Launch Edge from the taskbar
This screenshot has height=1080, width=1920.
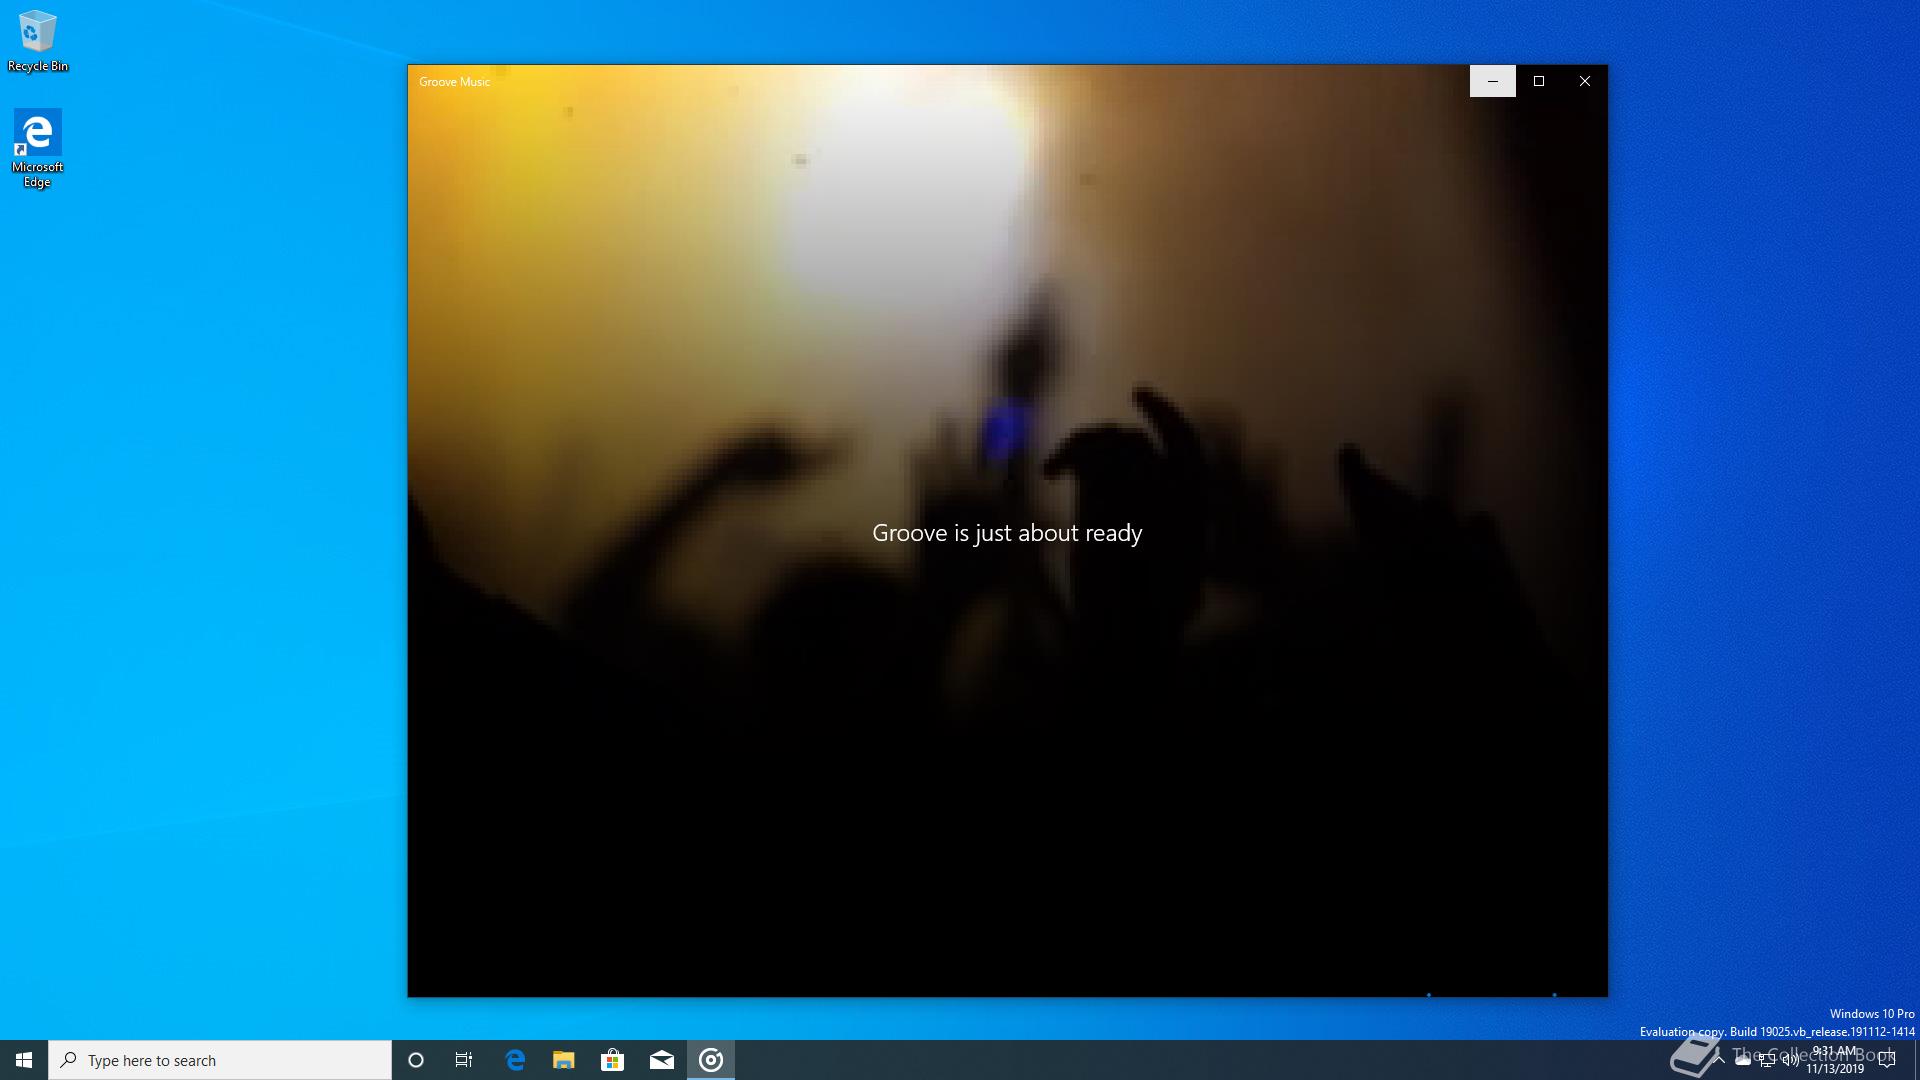515,1060
